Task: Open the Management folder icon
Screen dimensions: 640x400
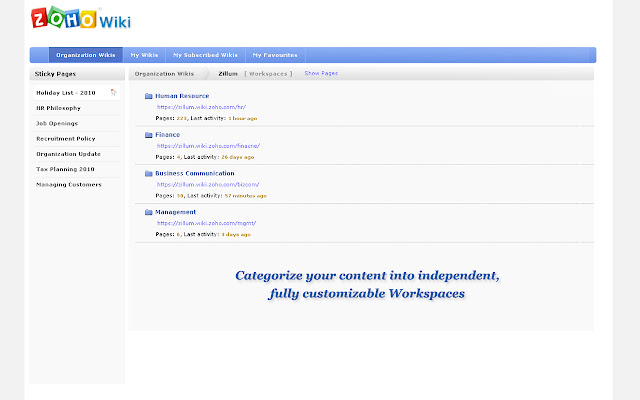Action: 149,212
